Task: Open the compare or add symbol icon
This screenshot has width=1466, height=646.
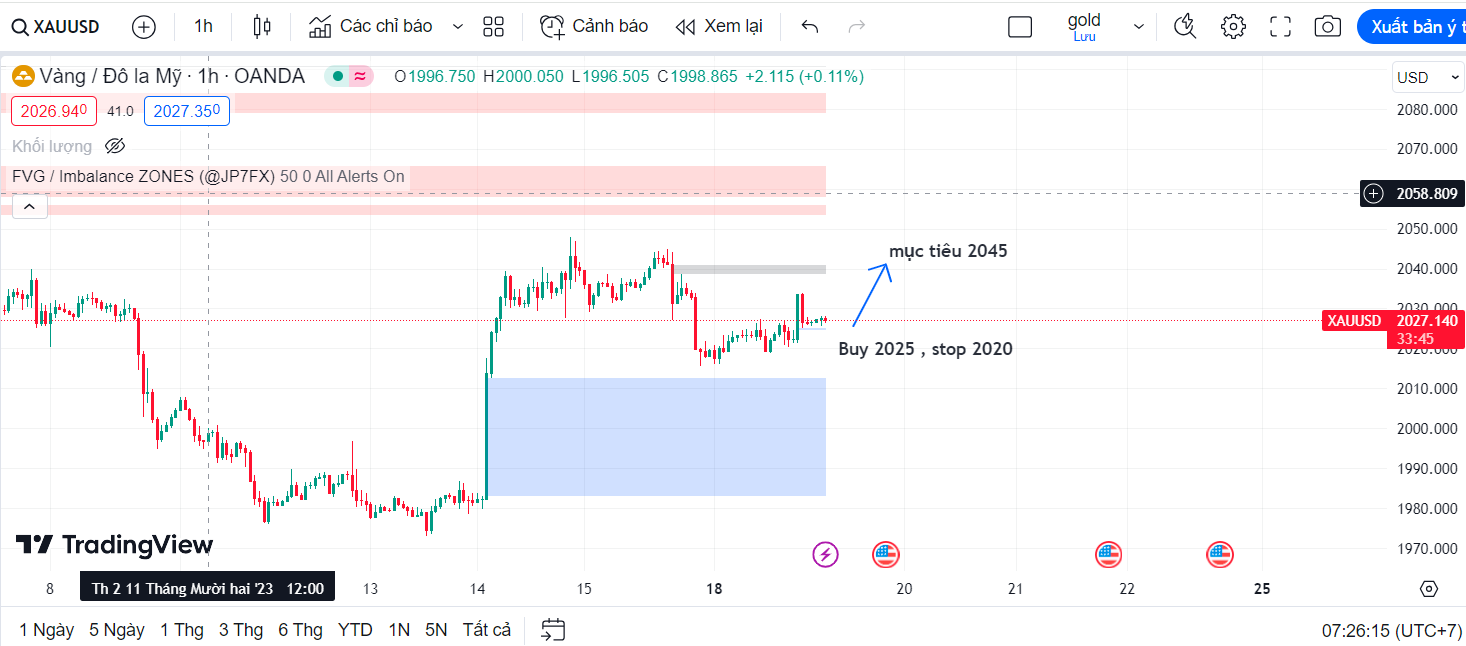Action: pyautogui.click(x=144, y=27)
